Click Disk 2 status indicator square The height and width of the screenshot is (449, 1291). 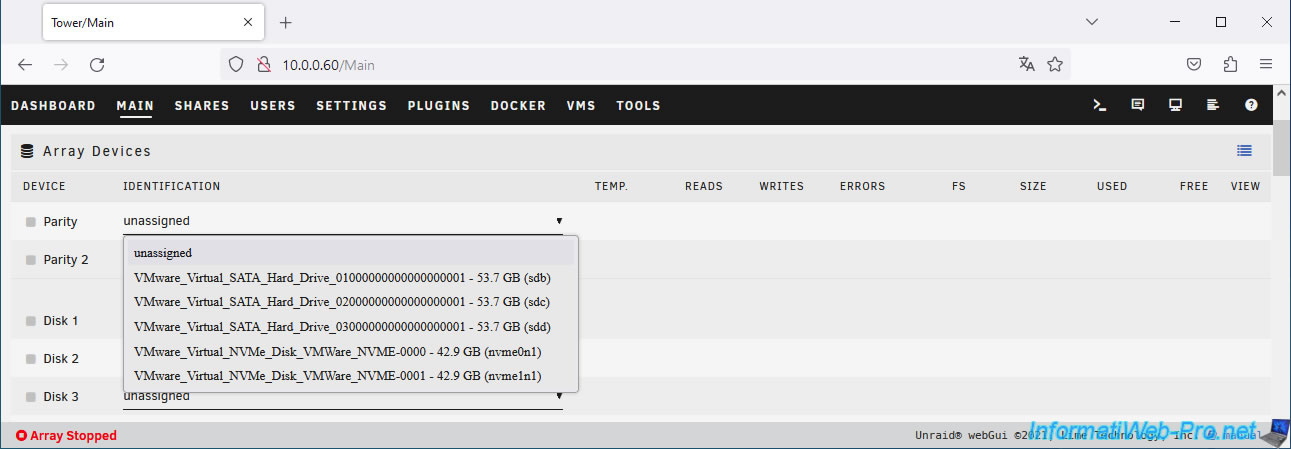(30, 359)
